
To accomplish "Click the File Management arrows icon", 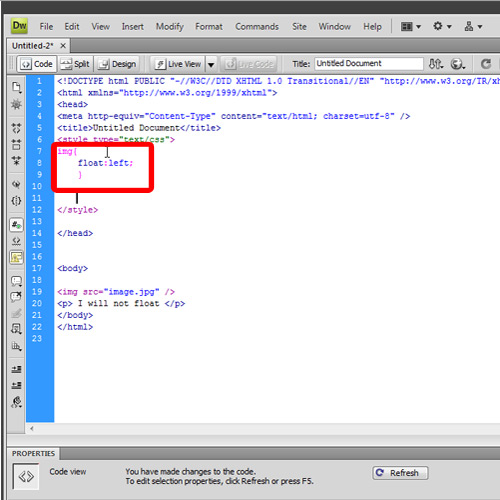I will pyautogui.click(x=436, y=64).
